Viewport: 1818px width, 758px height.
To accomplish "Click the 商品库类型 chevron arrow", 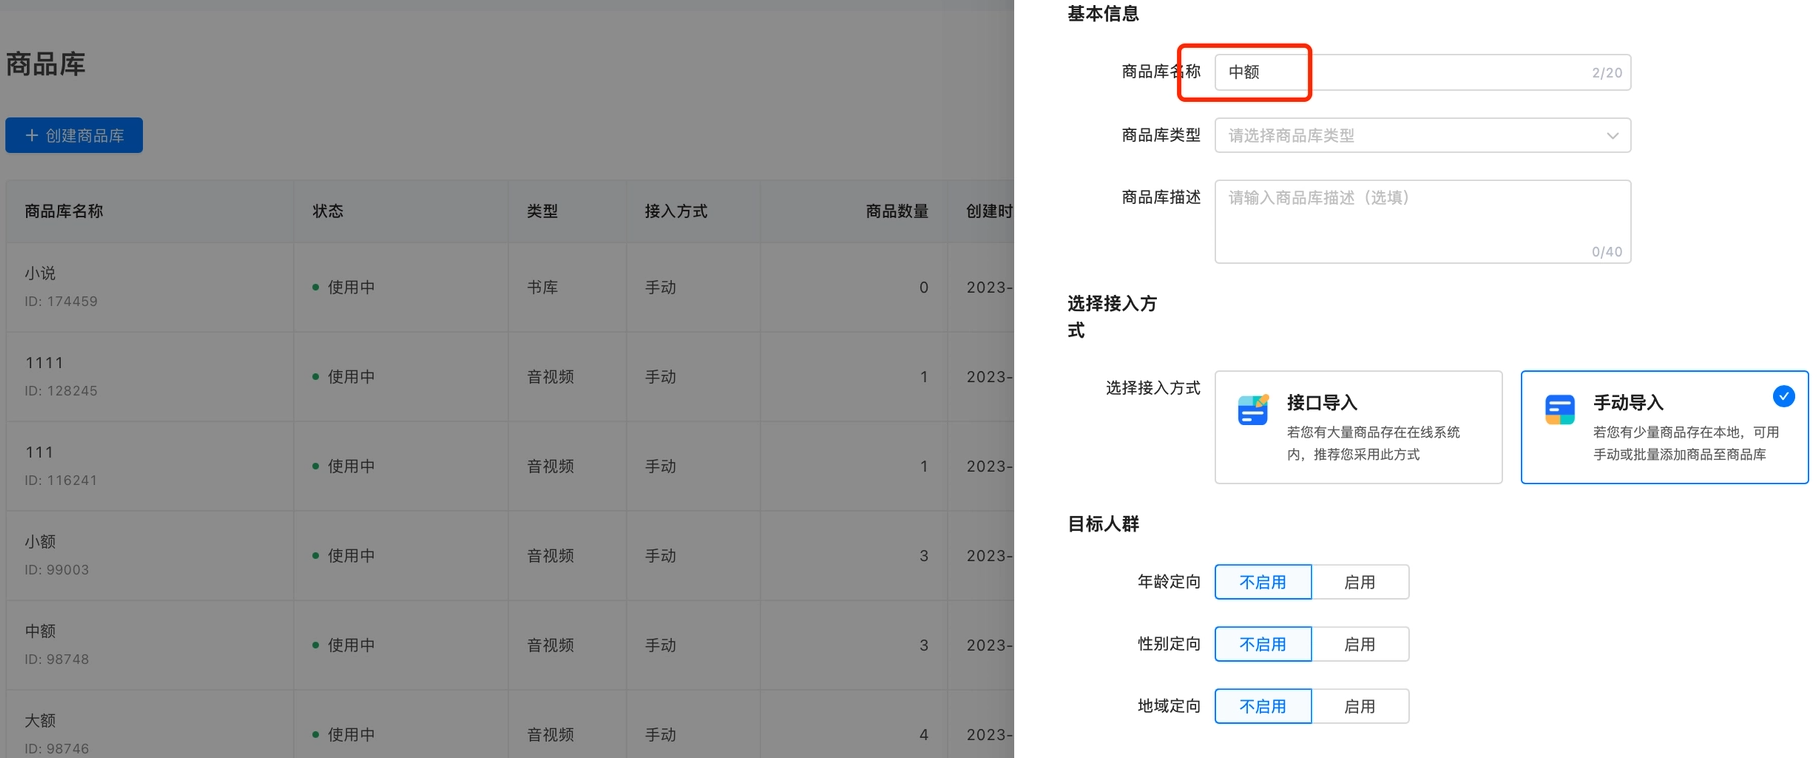I will point(1612,136).
